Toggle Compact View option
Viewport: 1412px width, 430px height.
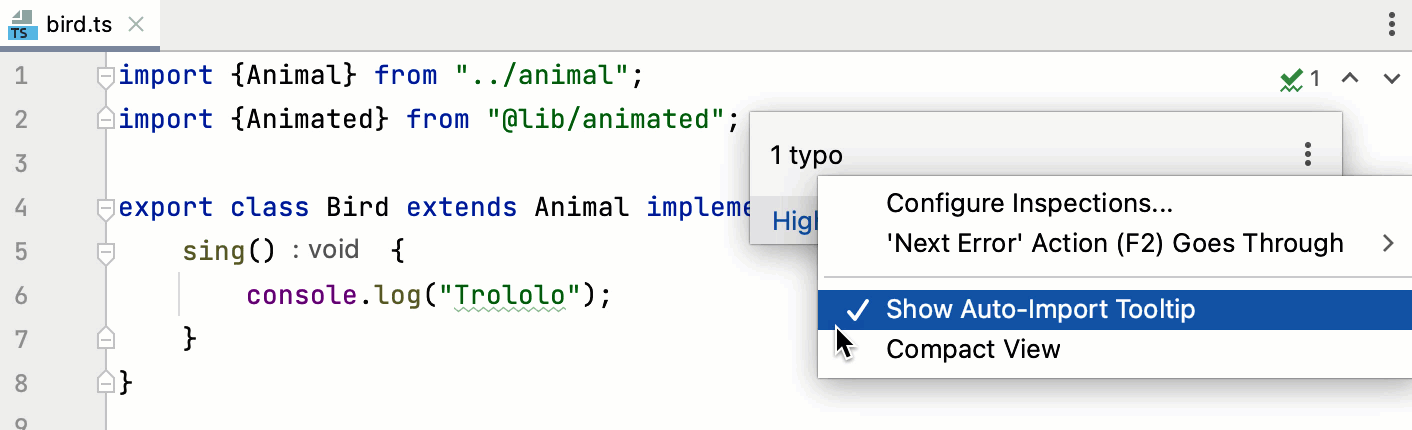[973, 349]
